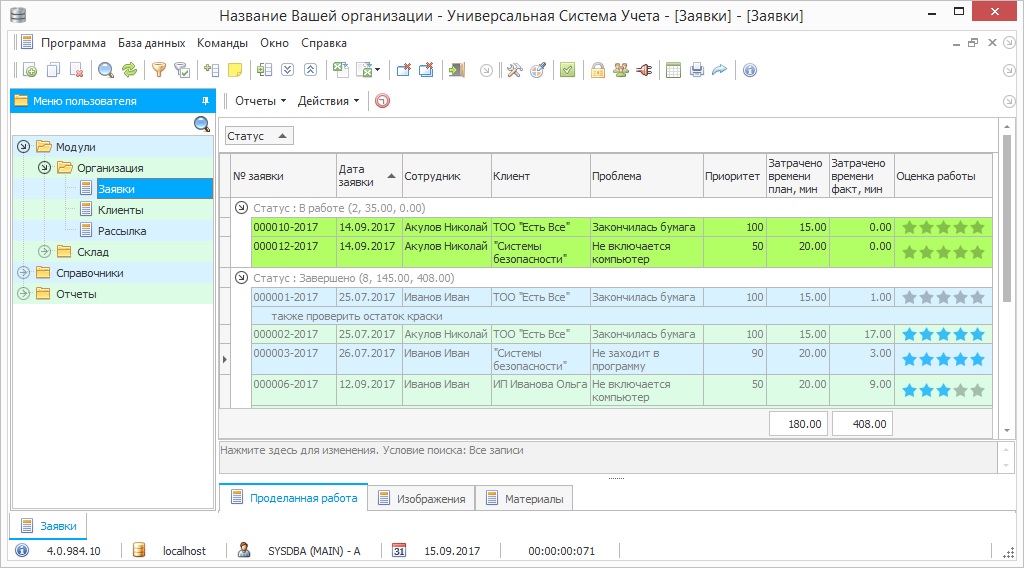Sort by the Приоритет column header

pos(734,176)
